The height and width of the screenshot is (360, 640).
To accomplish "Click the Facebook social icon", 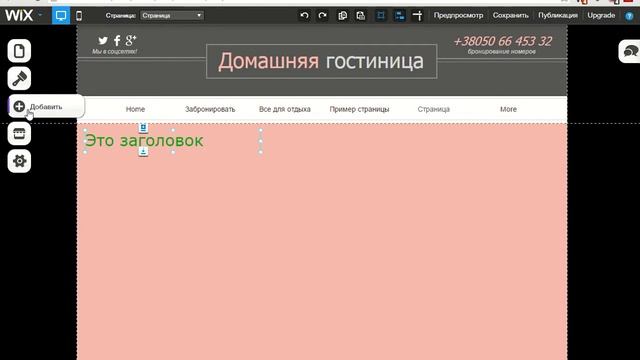I will 117,40.
